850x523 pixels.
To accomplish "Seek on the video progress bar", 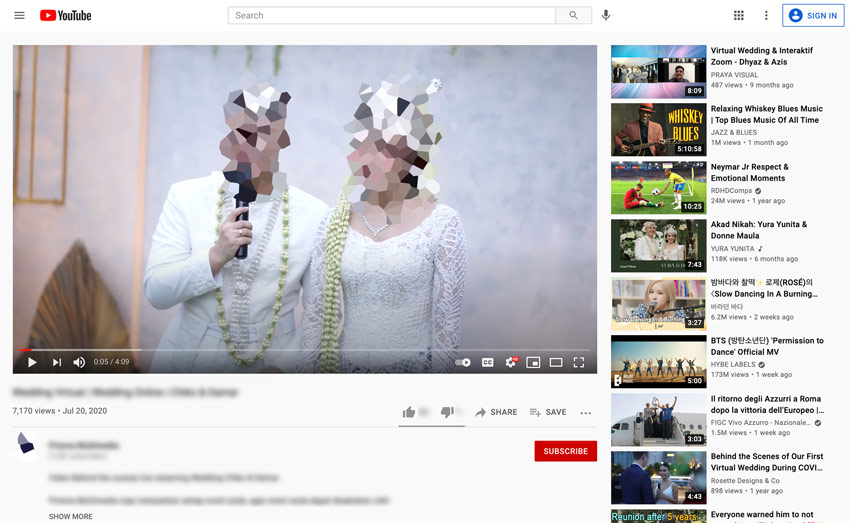I will coord(305,350).
